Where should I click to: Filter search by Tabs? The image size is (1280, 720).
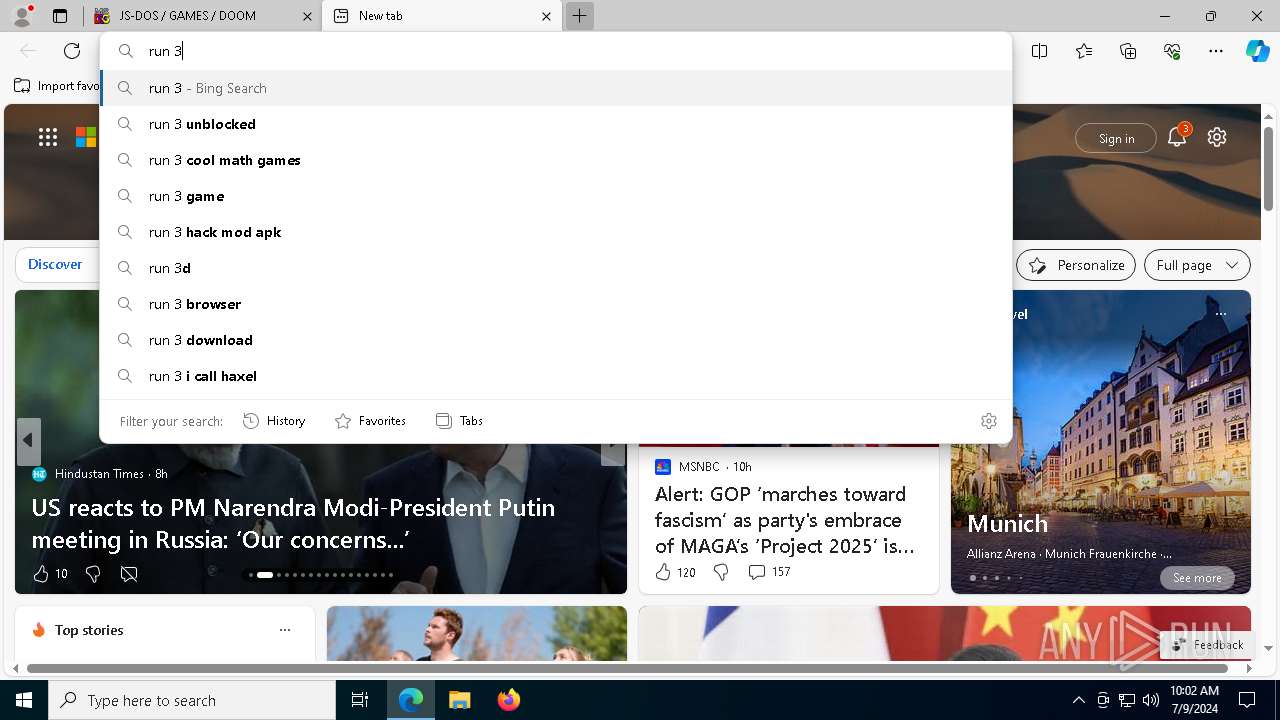[459, 421]
